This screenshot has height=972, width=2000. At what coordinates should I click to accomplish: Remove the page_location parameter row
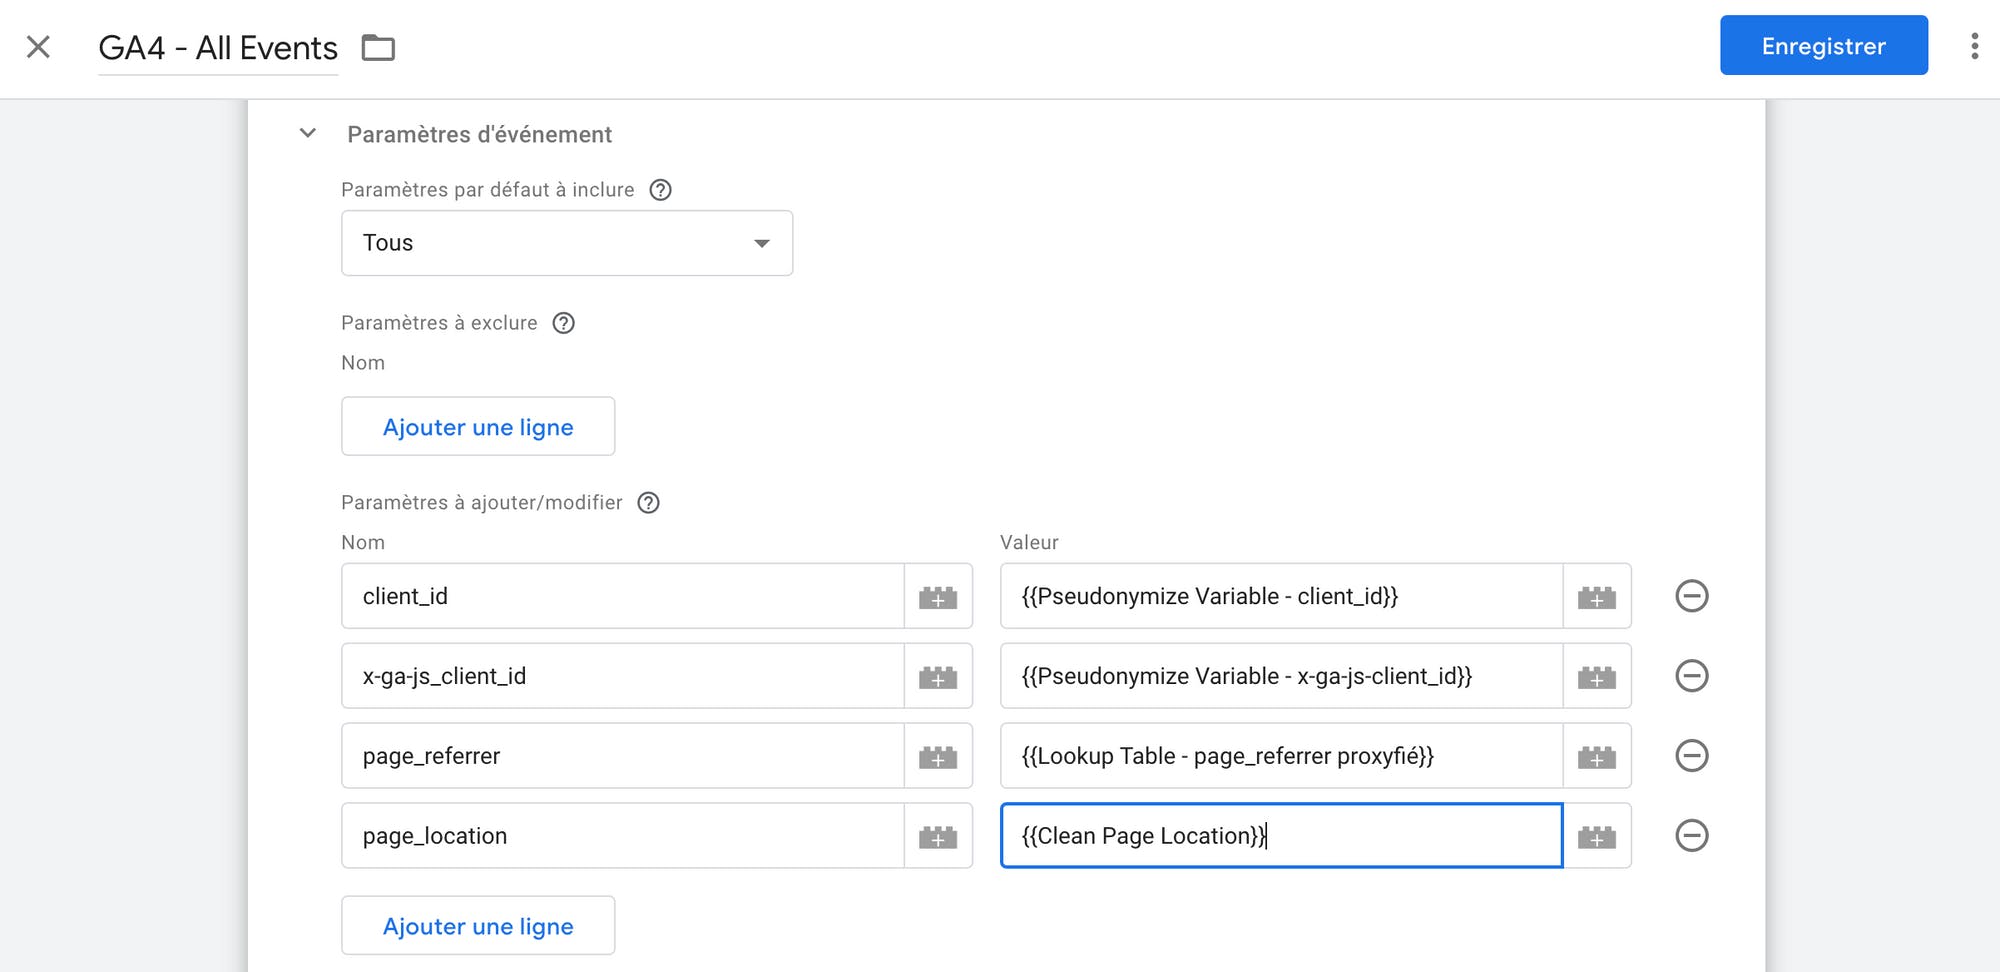[1692, 836]
